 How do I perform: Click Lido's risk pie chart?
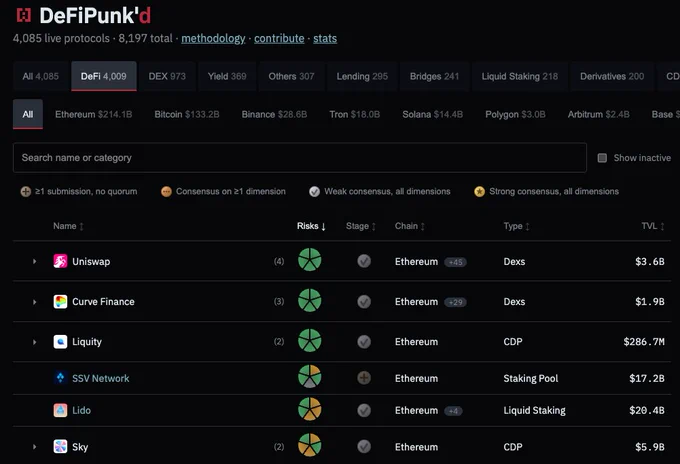[x=310, y=409]
